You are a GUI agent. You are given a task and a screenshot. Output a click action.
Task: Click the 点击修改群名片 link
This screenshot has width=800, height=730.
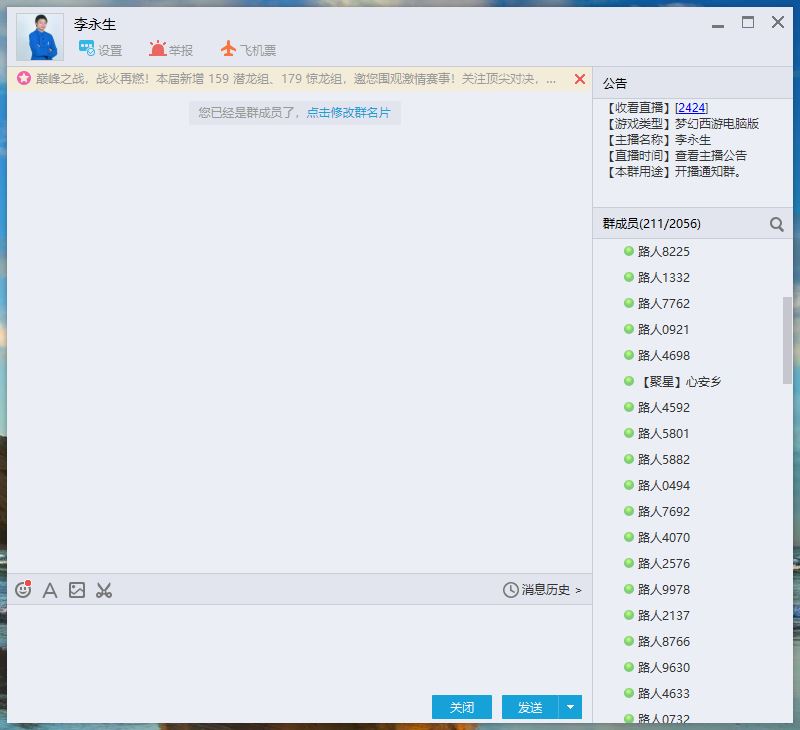coord(348,113)
